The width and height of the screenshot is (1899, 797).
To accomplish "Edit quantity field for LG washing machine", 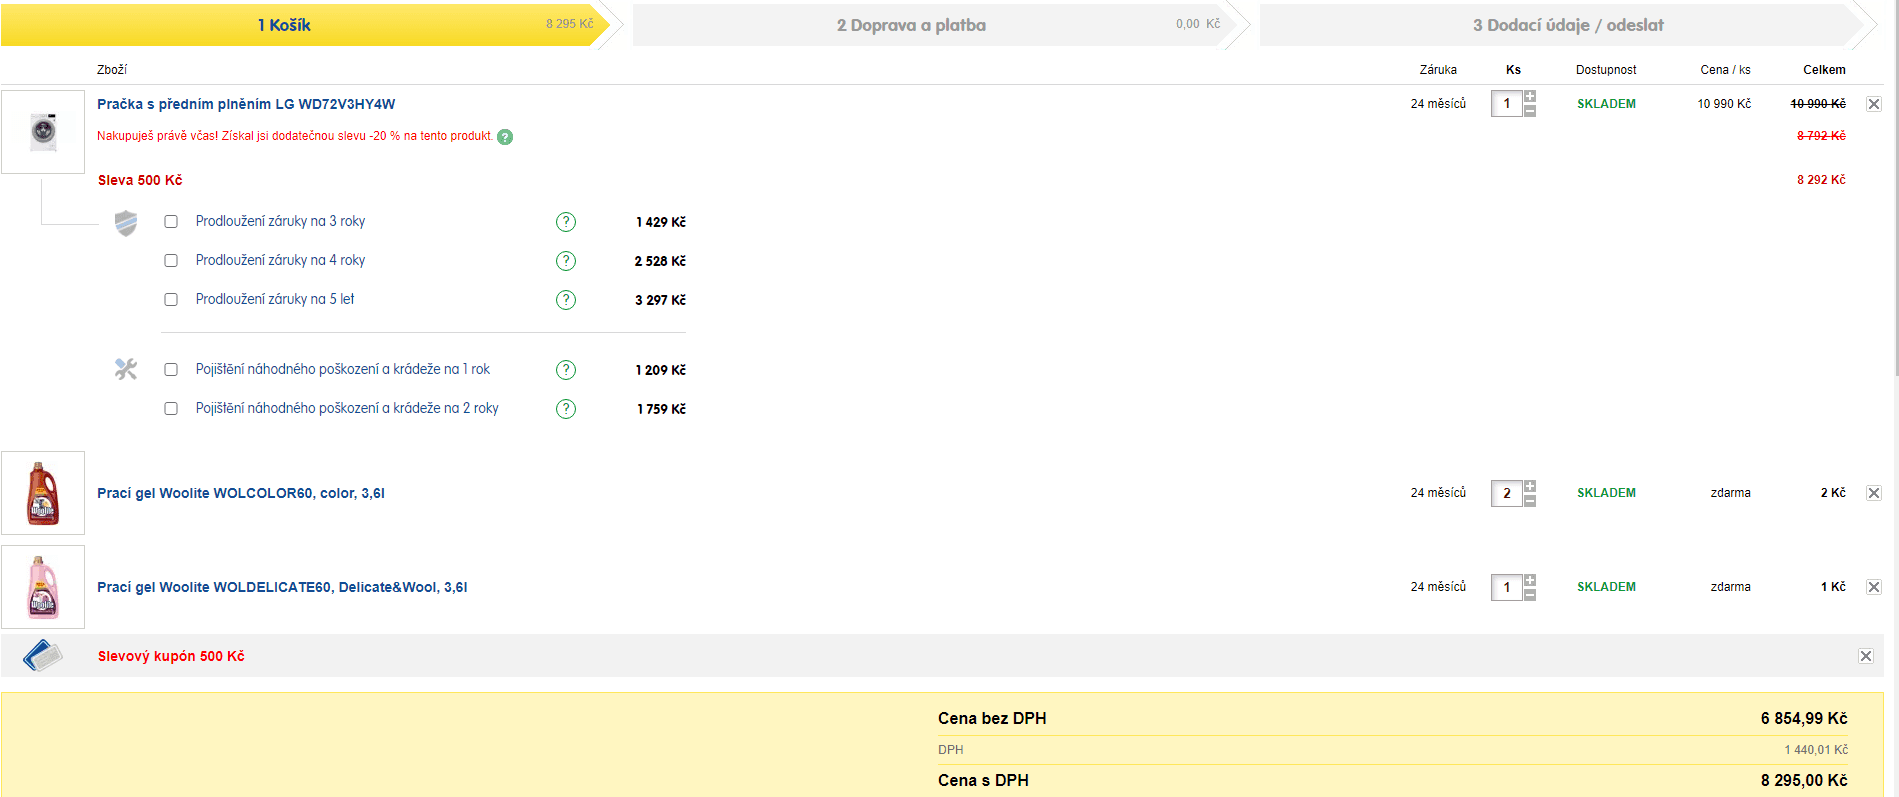I will point(1506,104).
